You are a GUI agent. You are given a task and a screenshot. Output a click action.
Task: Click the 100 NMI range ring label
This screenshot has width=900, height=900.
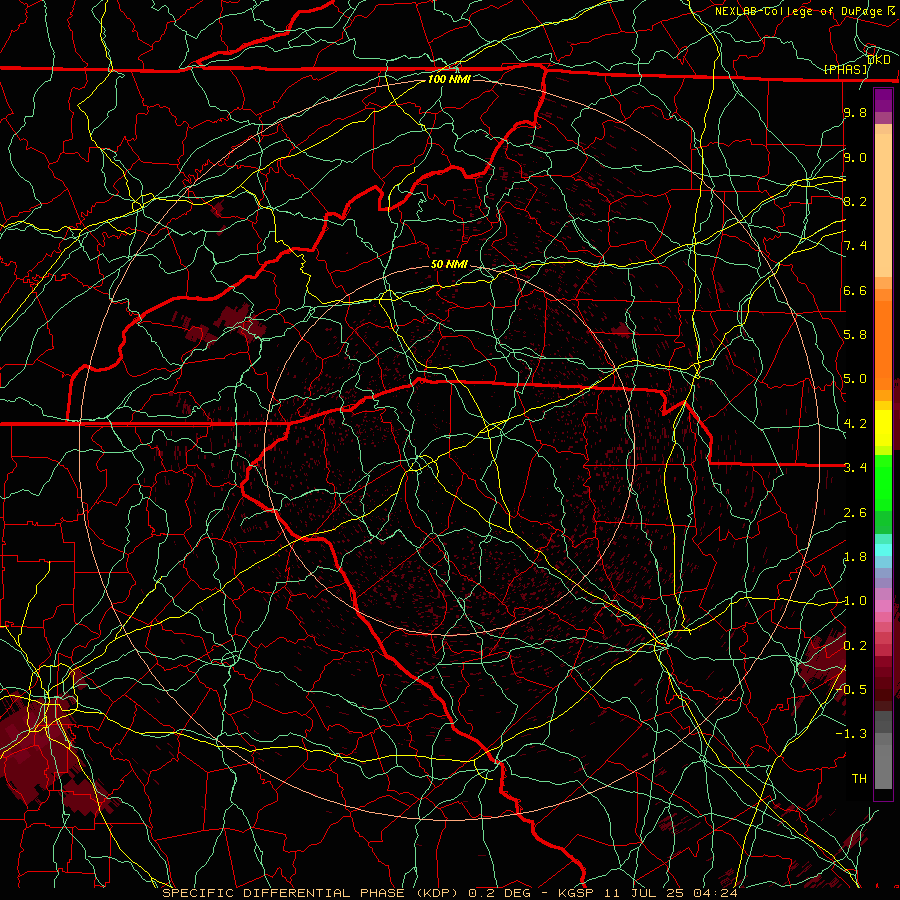(449, 79)
